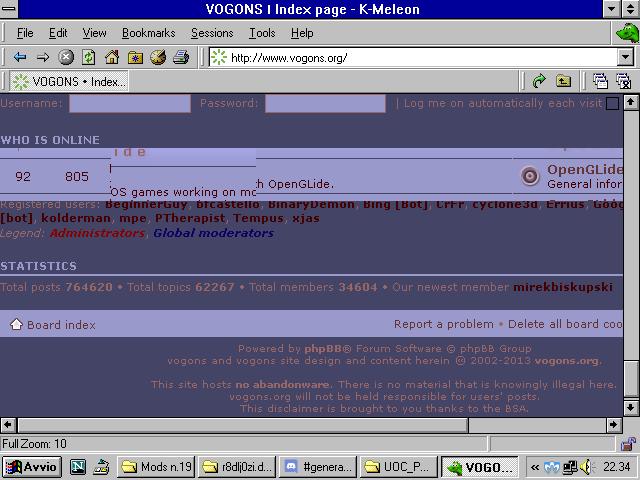The width and height of the screenshot is (640, 480).
Task: Open Netscape from the quick launch N icon
Action: [x=78, y=467]
